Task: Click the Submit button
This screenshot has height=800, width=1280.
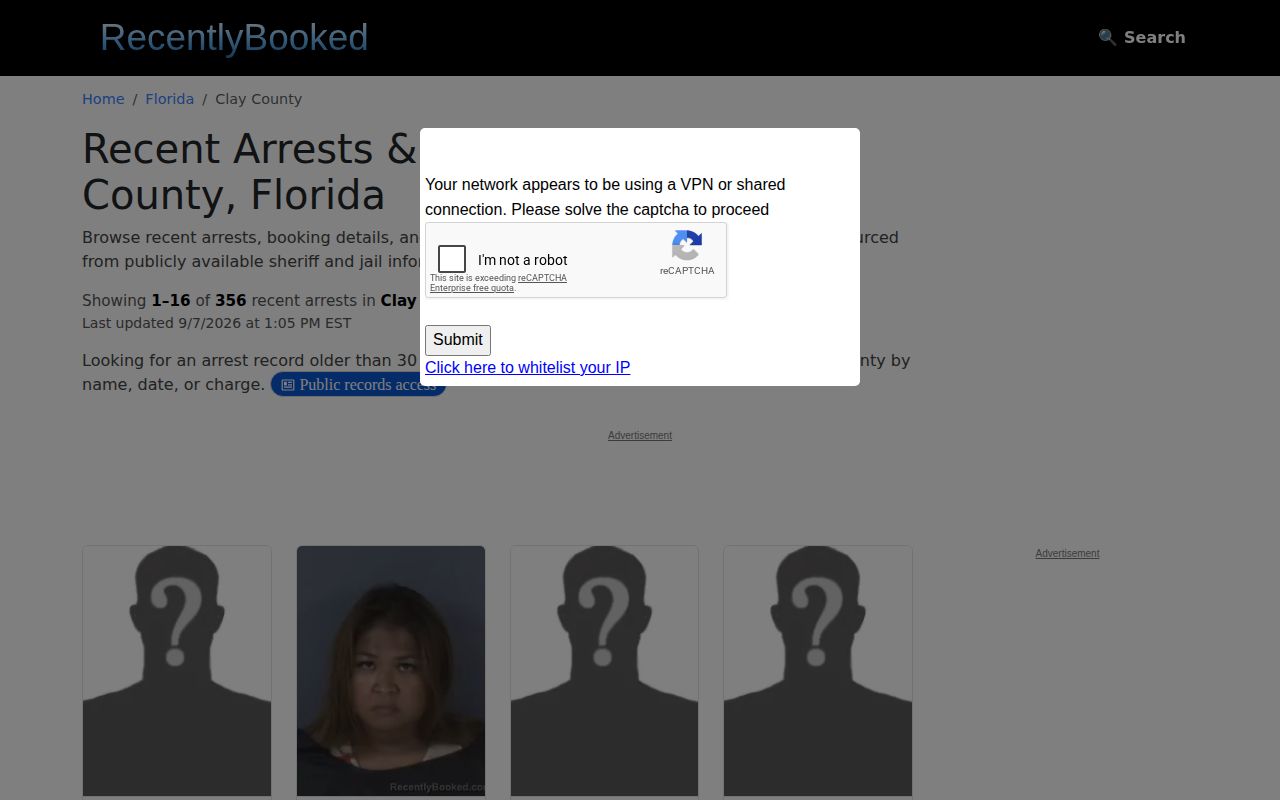Action: click(458, 340)
